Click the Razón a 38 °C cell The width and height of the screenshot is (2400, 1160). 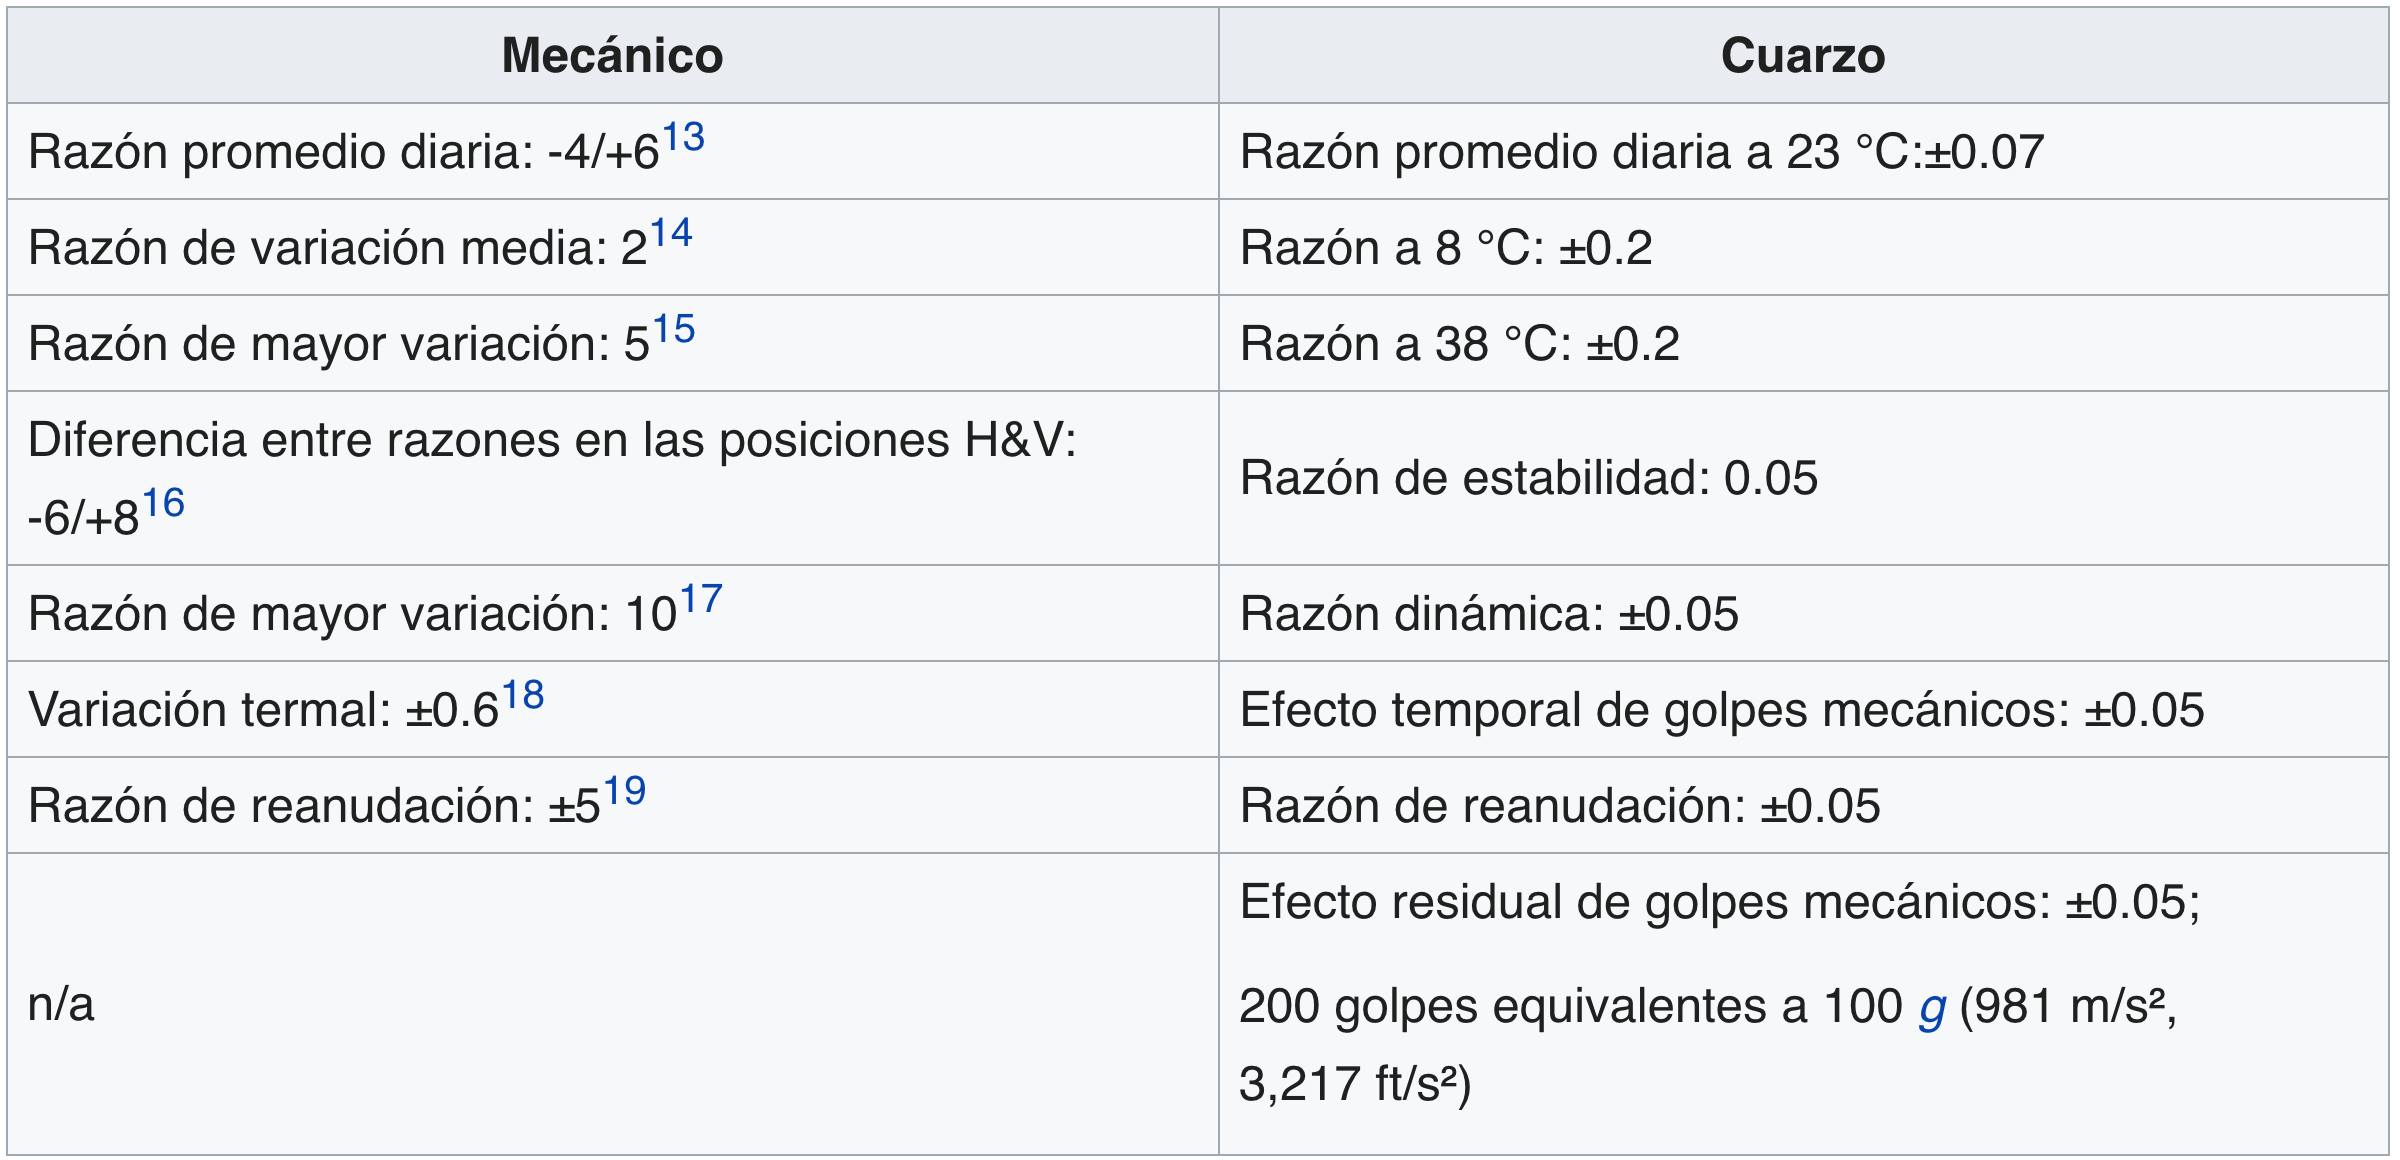1459,344
